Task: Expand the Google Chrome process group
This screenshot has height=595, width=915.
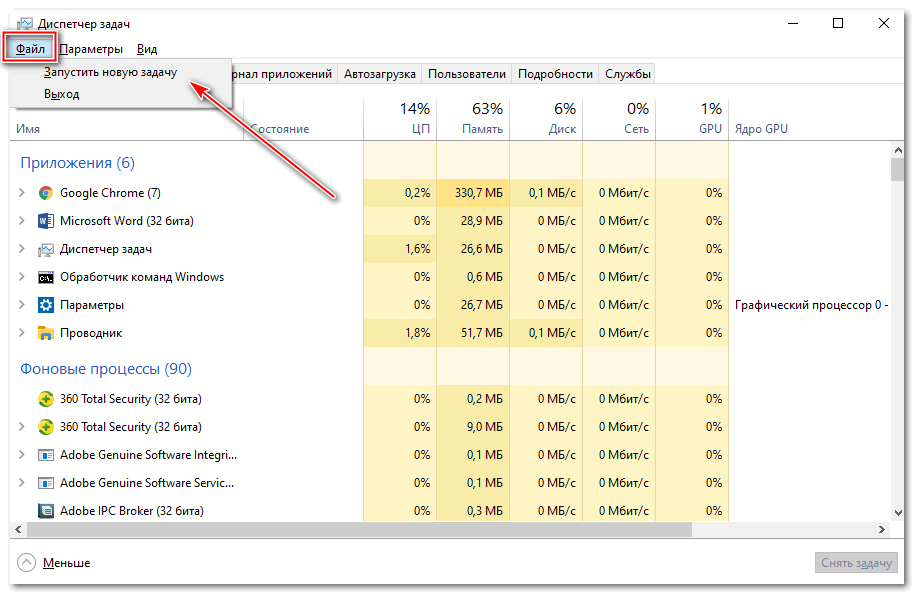Action: [x=22, y=193]
